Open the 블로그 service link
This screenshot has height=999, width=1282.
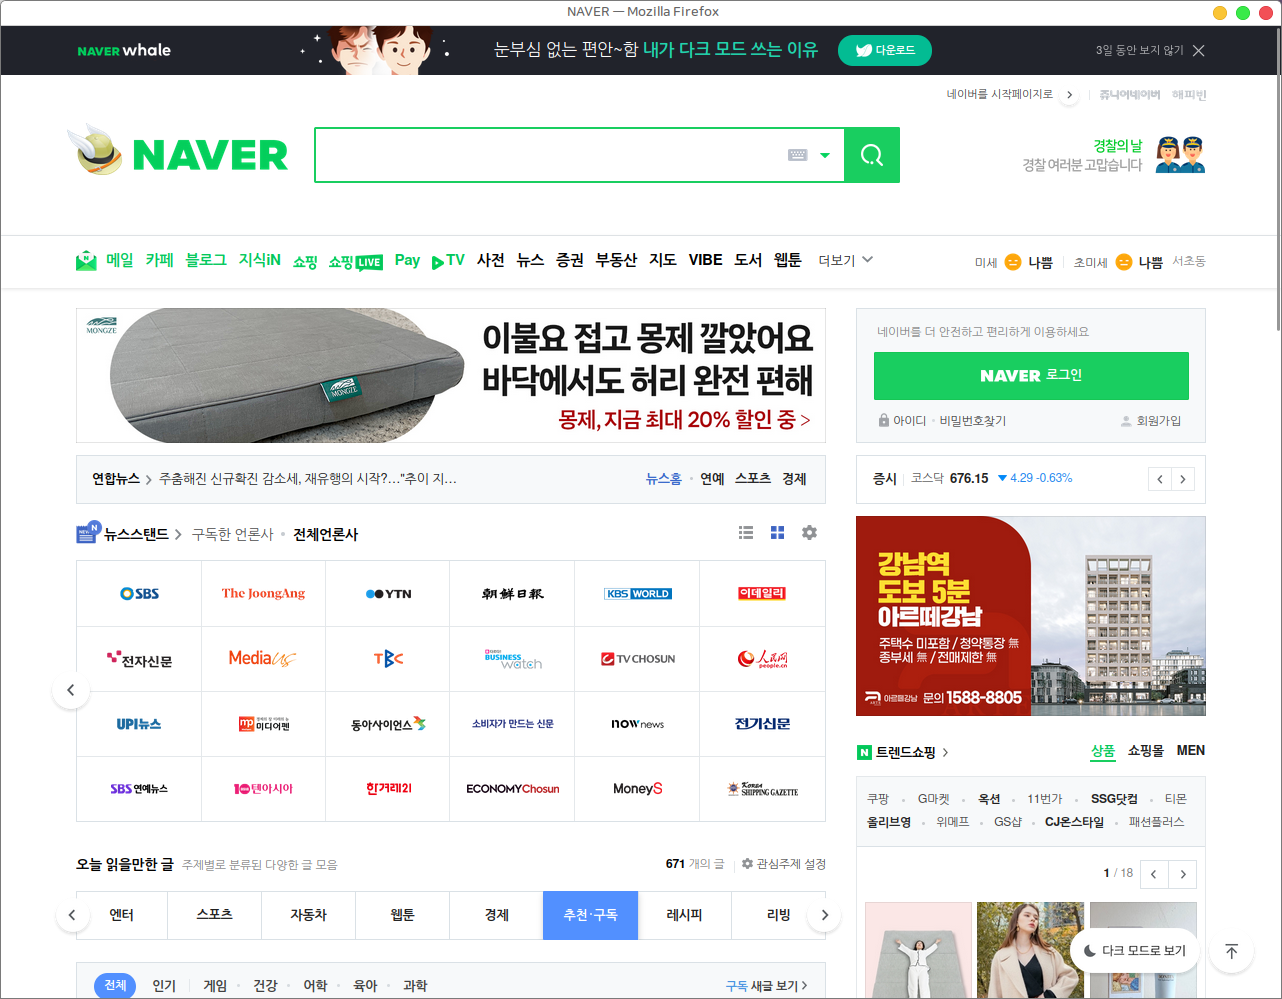coord(206,260)
